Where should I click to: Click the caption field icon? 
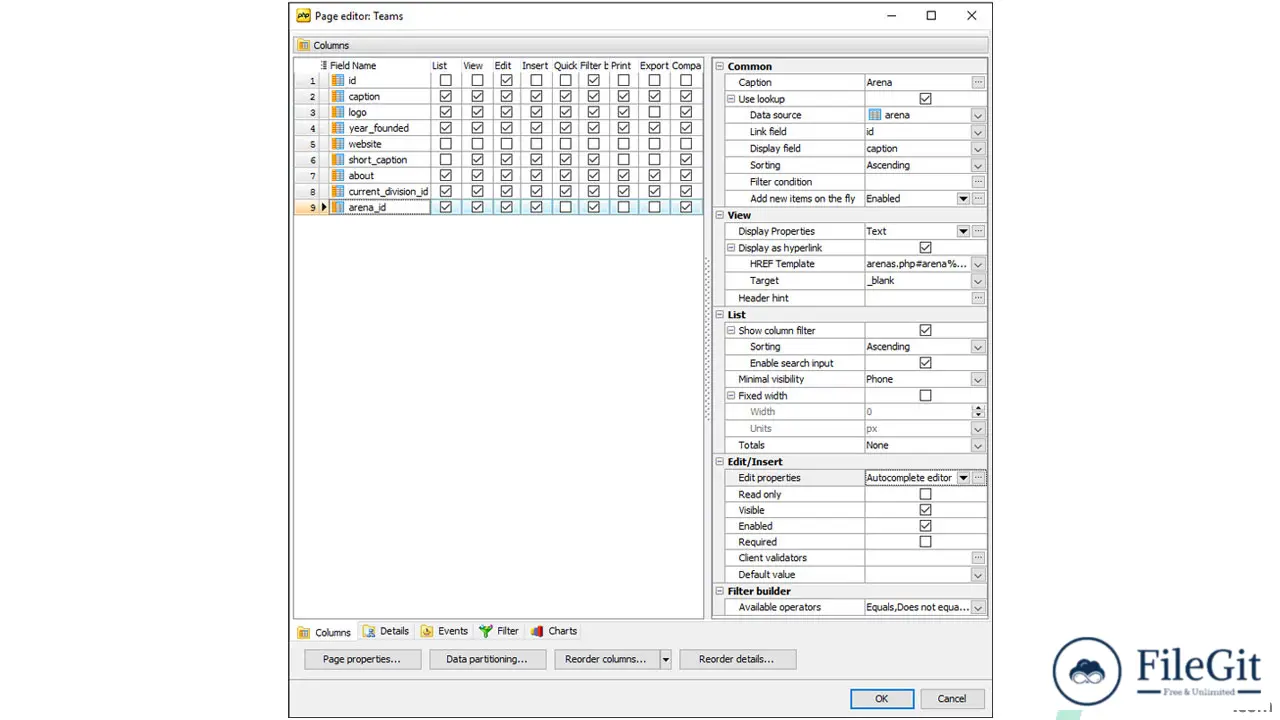coord(337,97)
